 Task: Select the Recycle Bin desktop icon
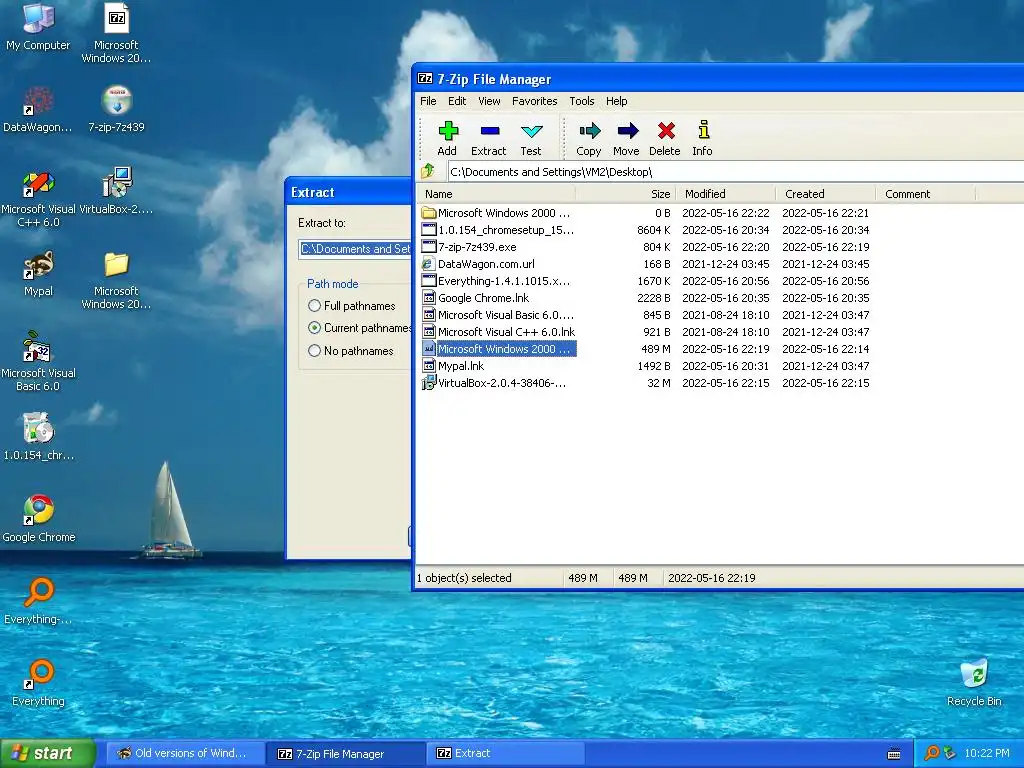pos(974,683)
